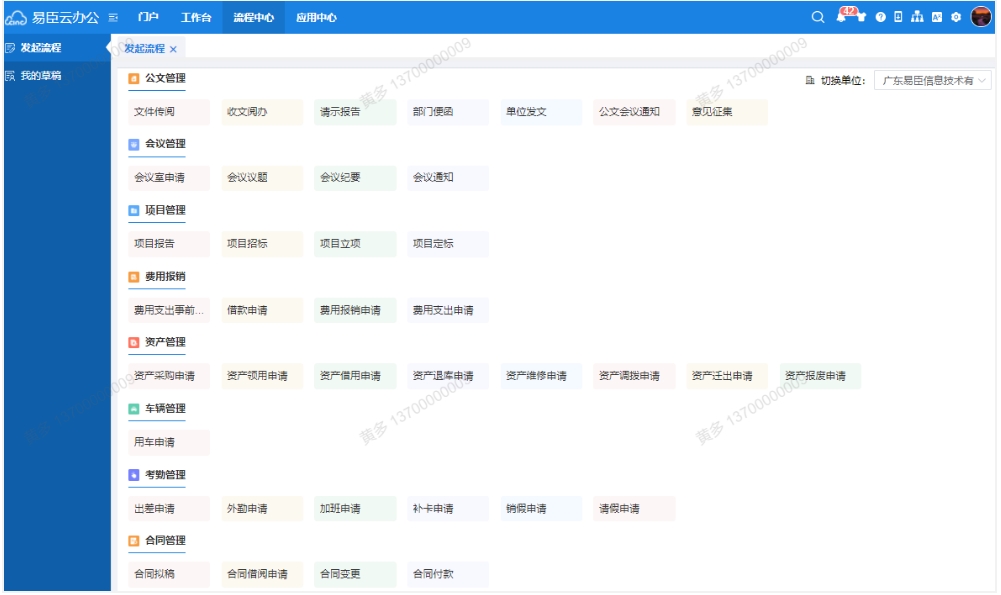Start 借款申请 process
This screenshot has width=1001, height=595.
pyautogui.click(x=262, y=311)
